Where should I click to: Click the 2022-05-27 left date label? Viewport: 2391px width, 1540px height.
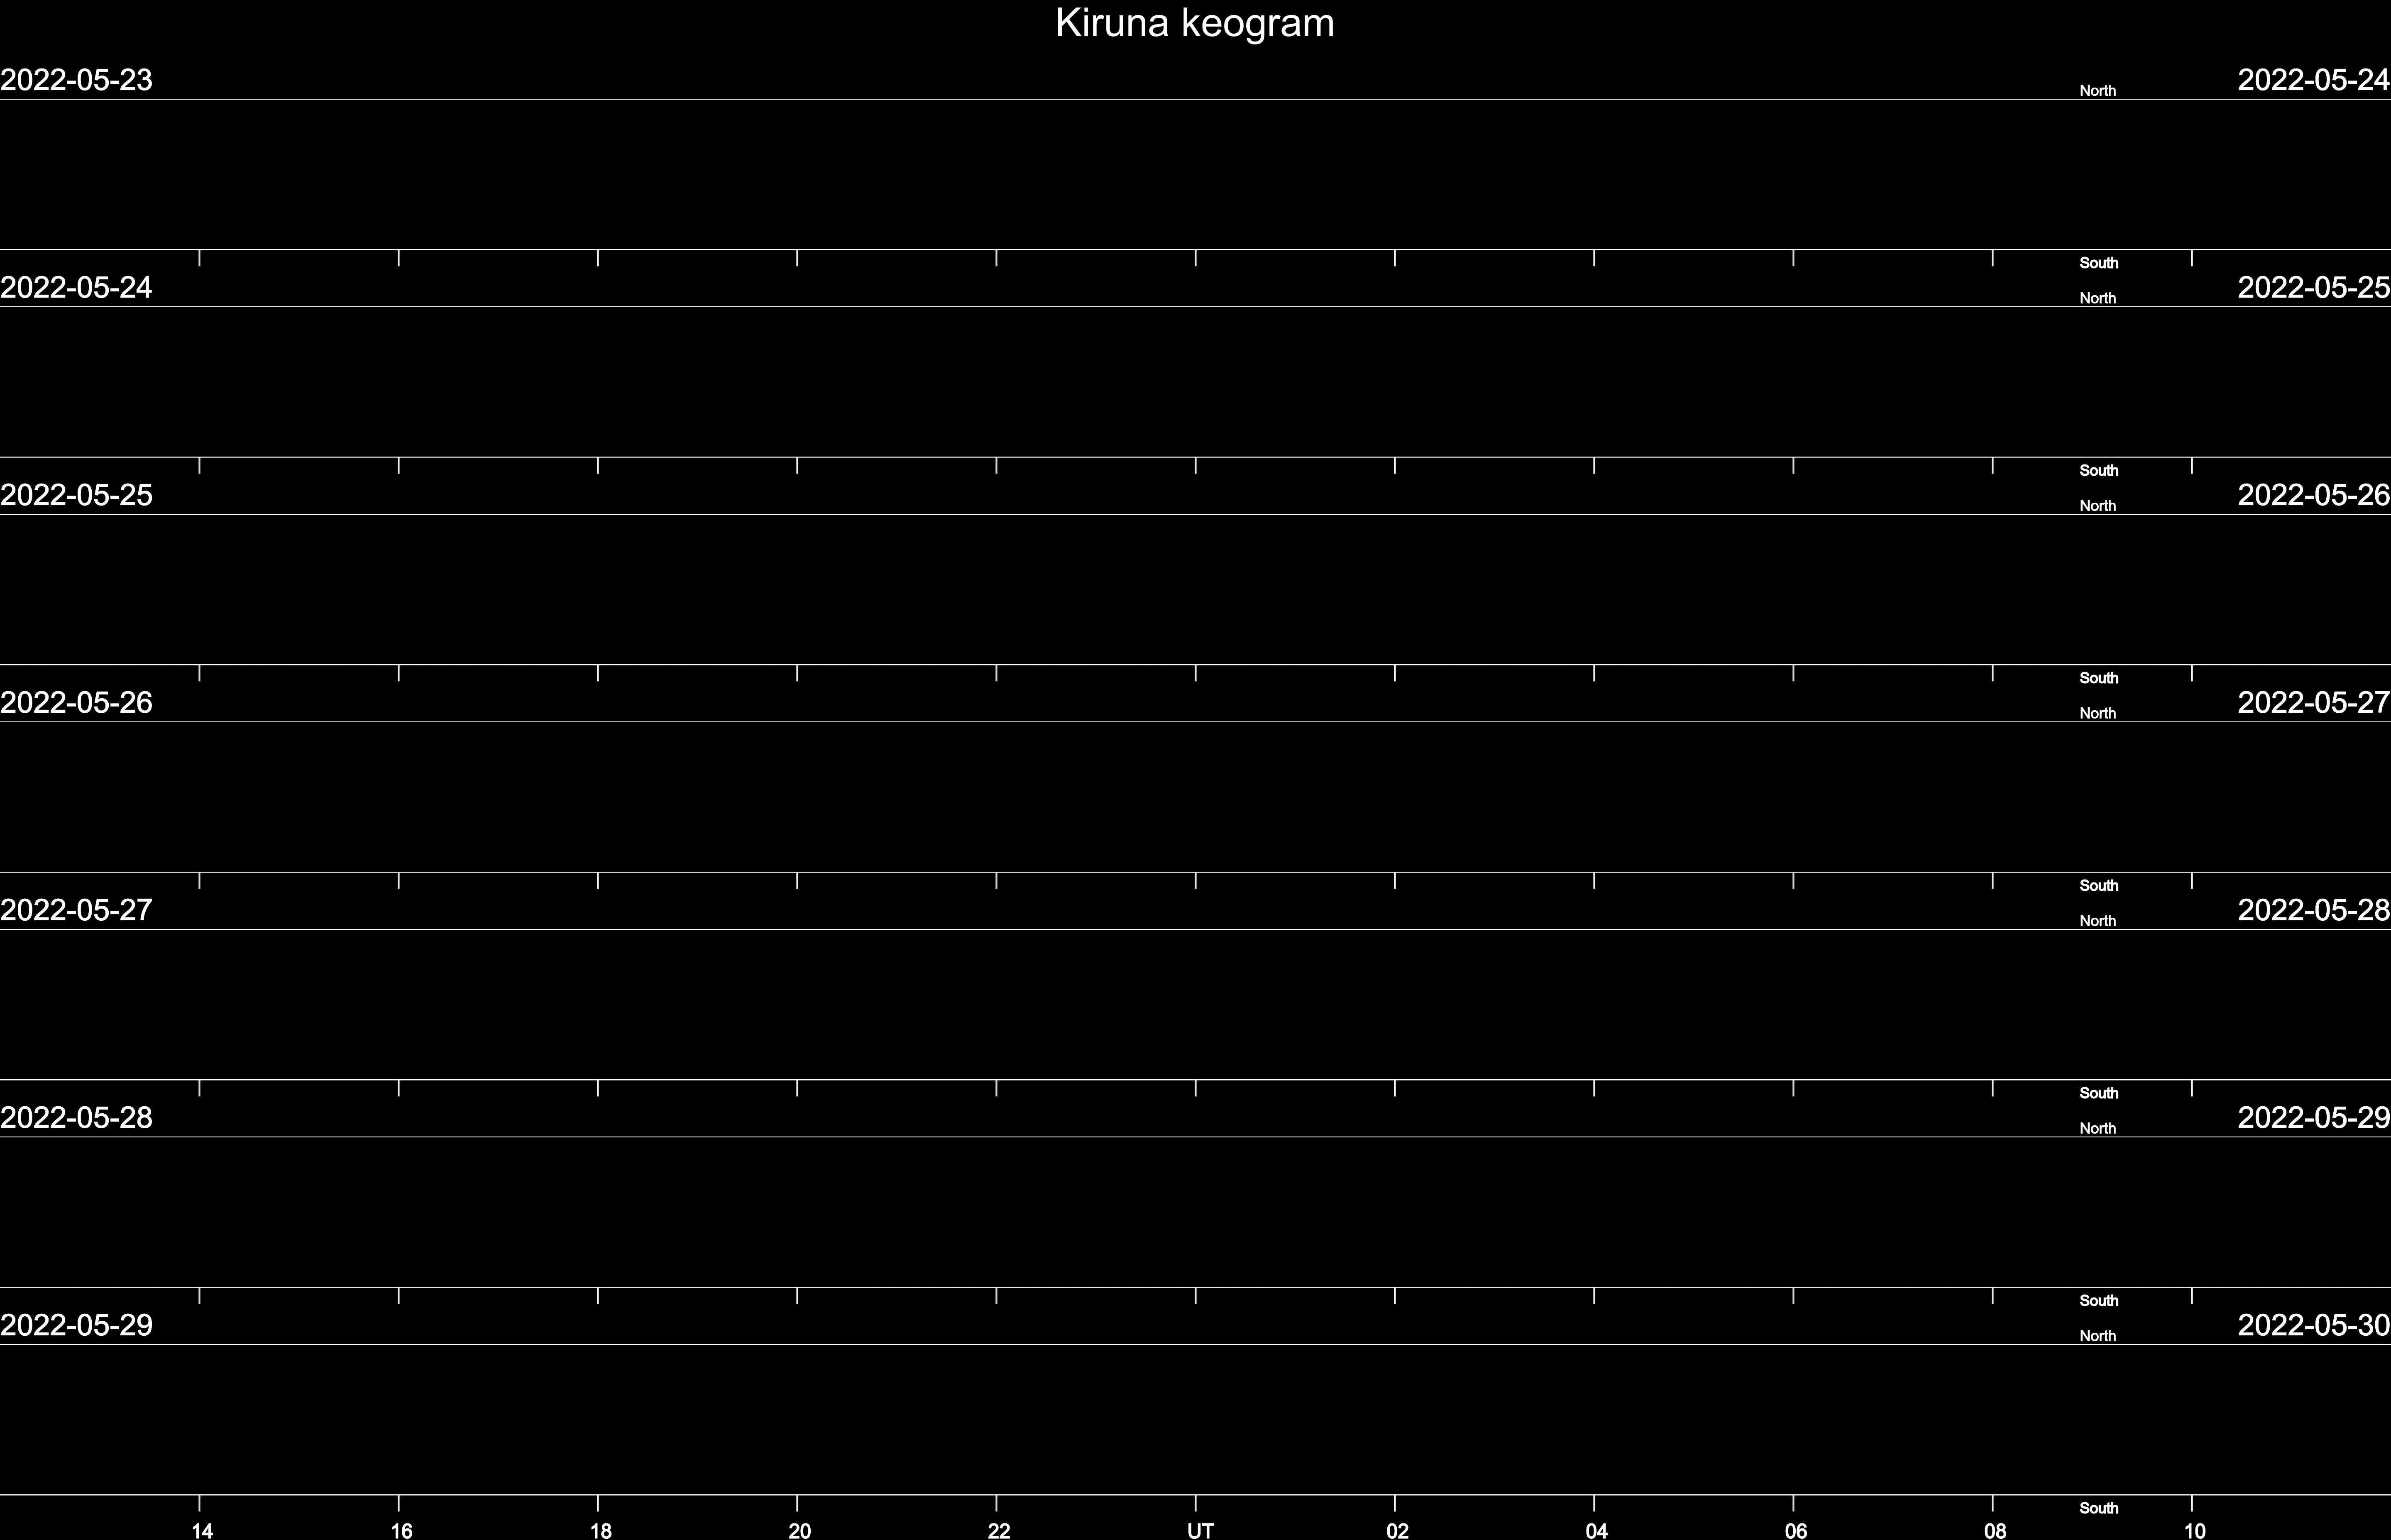[x=77, y=910]
